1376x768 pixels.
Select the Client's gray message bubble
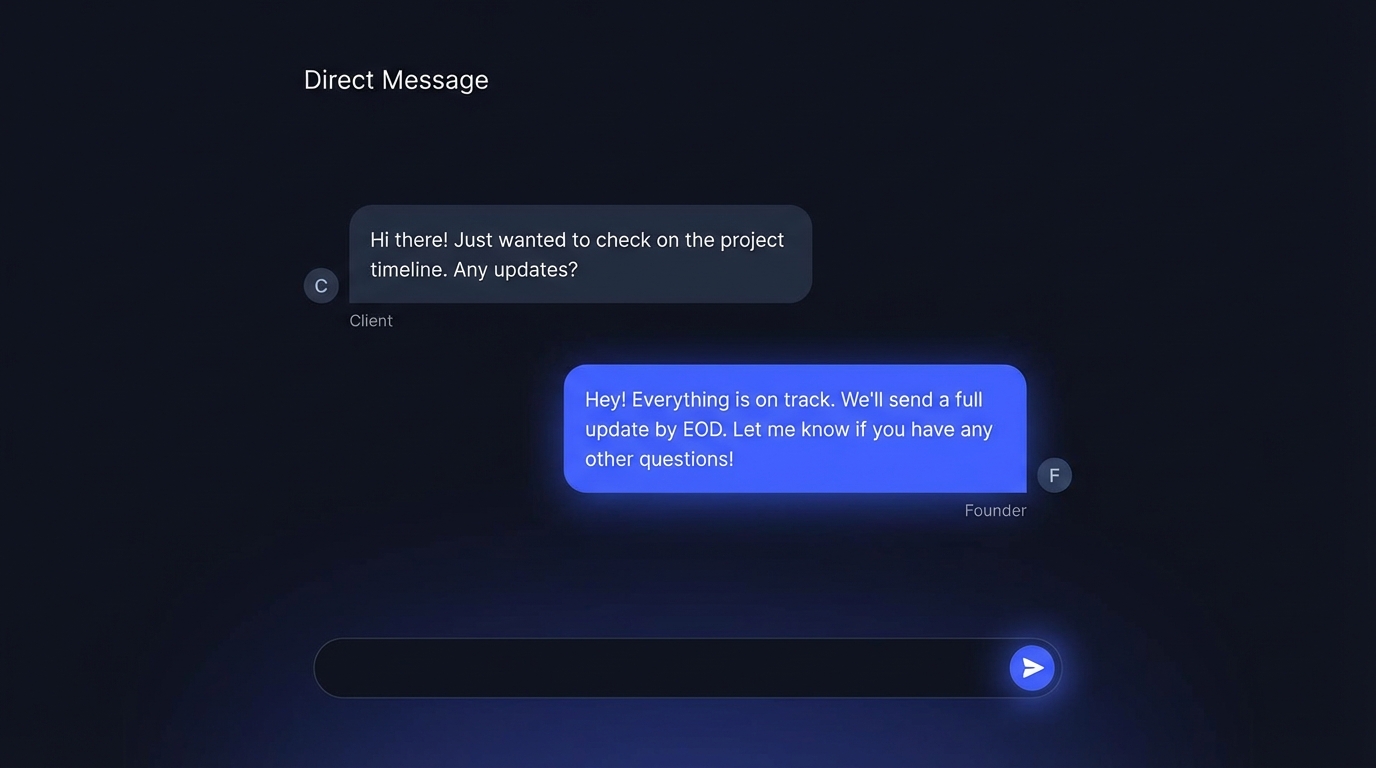pos(580,254)
